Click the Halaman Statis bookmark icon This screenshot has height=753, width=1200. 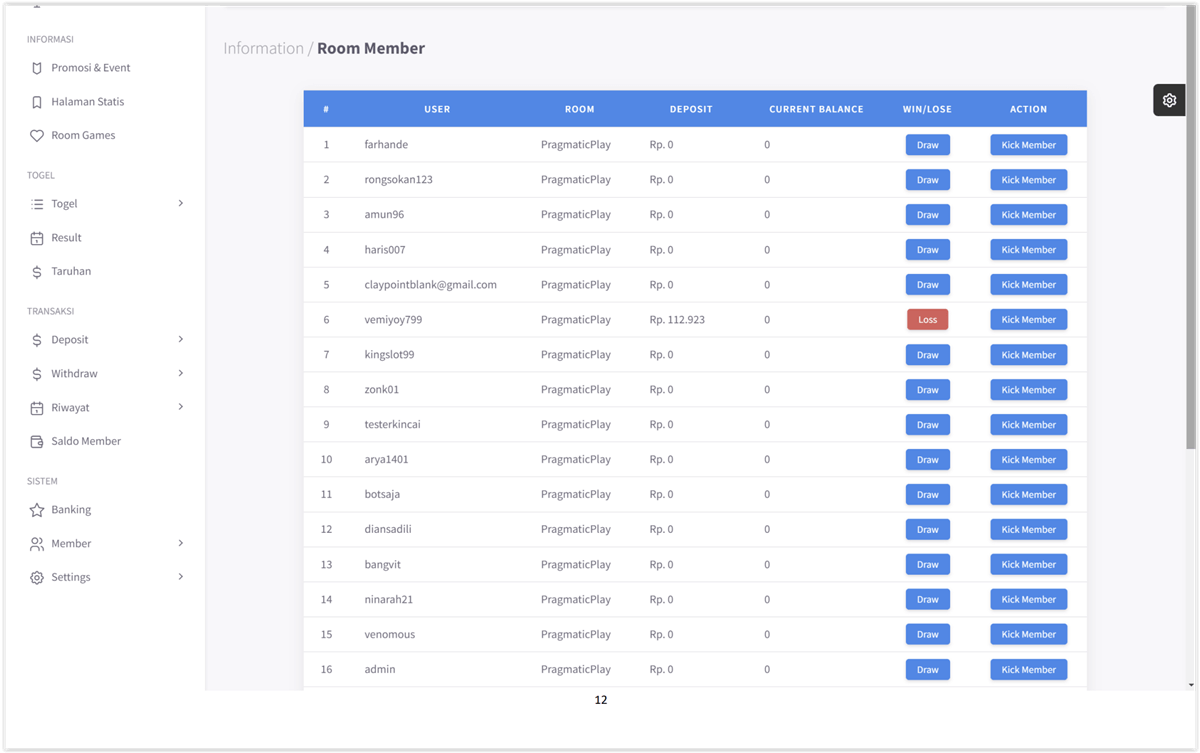(35, 101)
